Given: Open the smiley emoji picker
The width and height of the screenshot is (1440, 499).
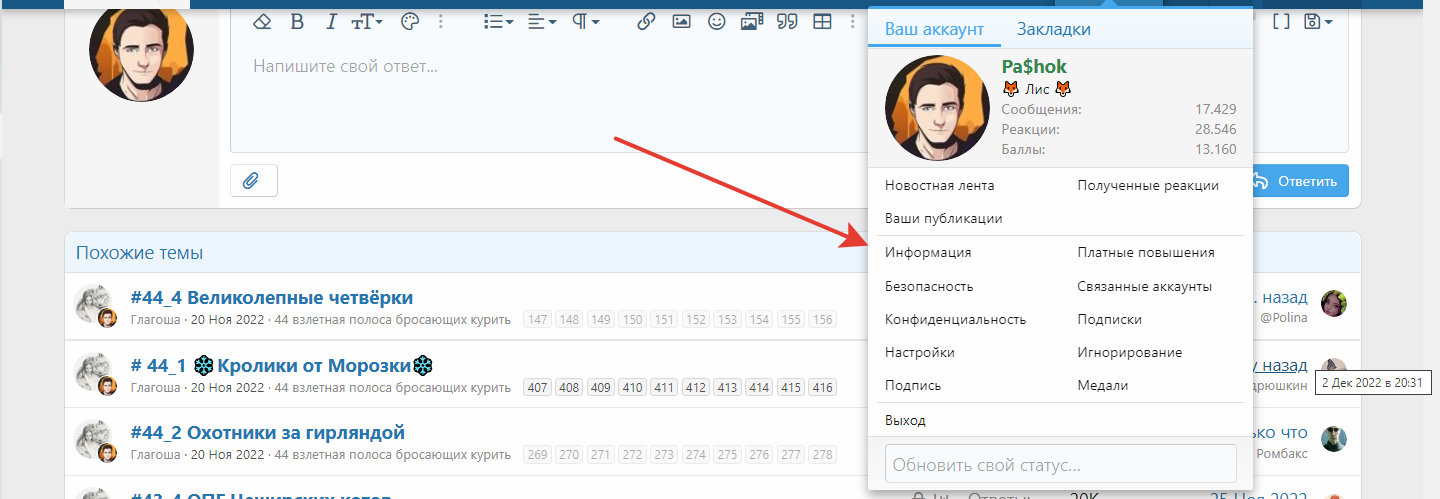Looking at the screenshot, I should [716, 21].
